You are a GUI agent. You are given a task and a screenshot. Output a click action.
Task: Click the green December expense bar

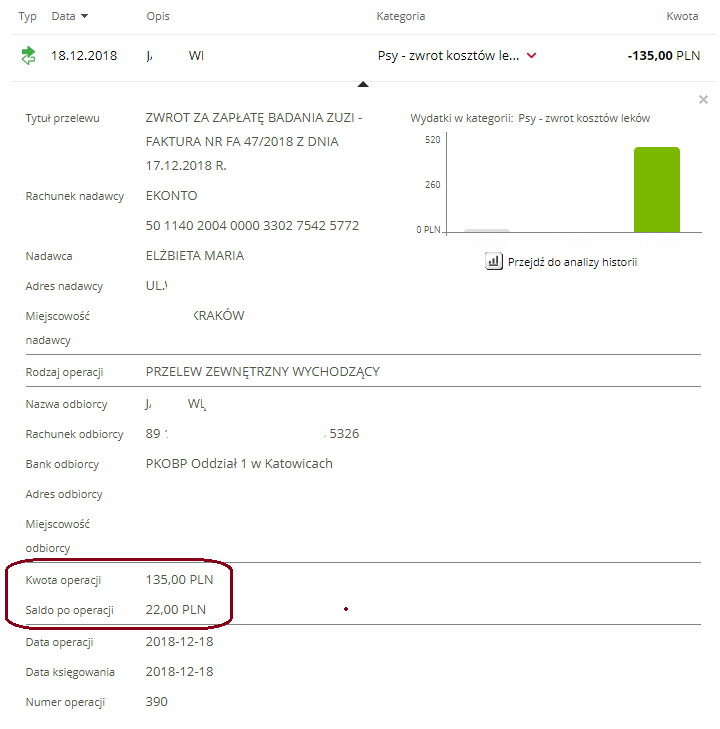click(x=657, y=190)
